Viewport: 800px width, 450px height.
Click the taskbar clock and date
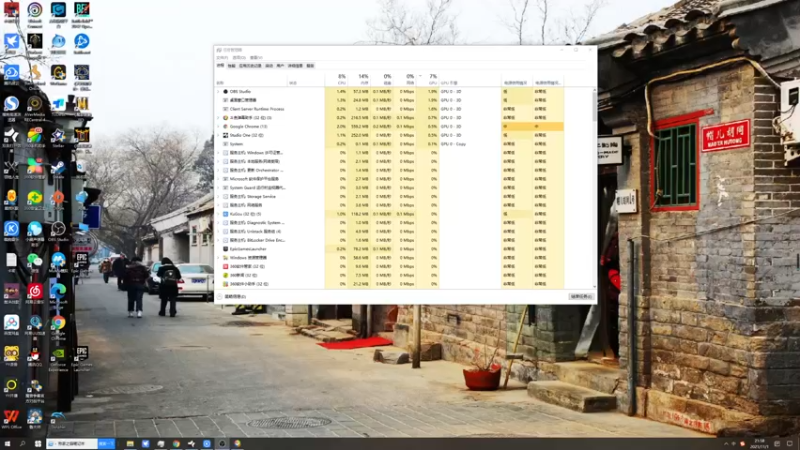click(x=759, y=444)
